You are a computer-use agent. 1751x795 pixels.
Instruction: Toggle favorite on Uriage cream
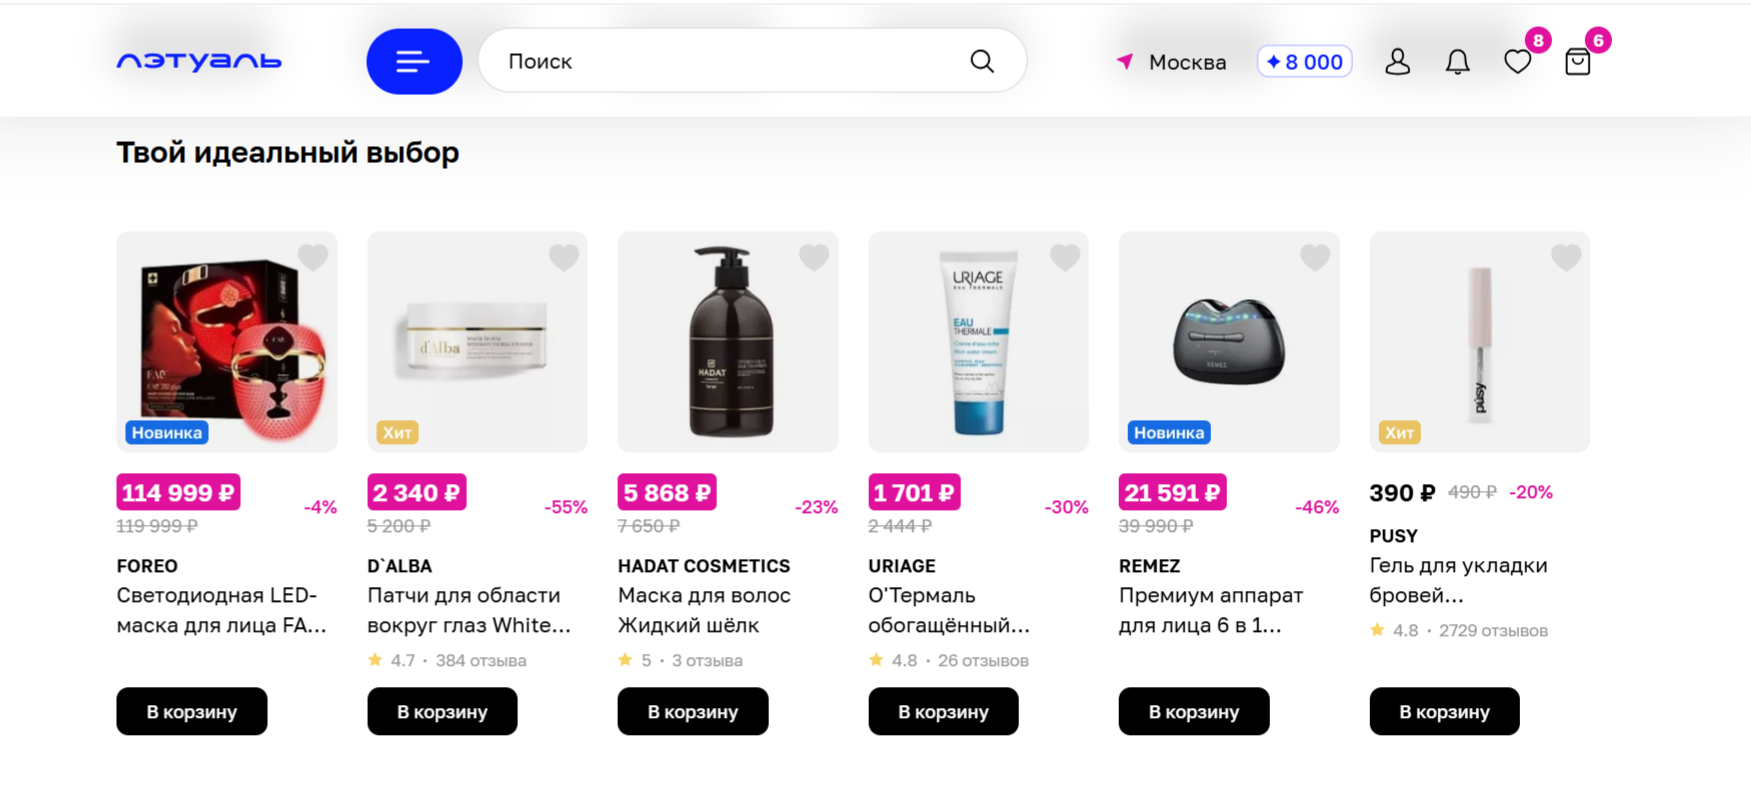point(1065,258)
